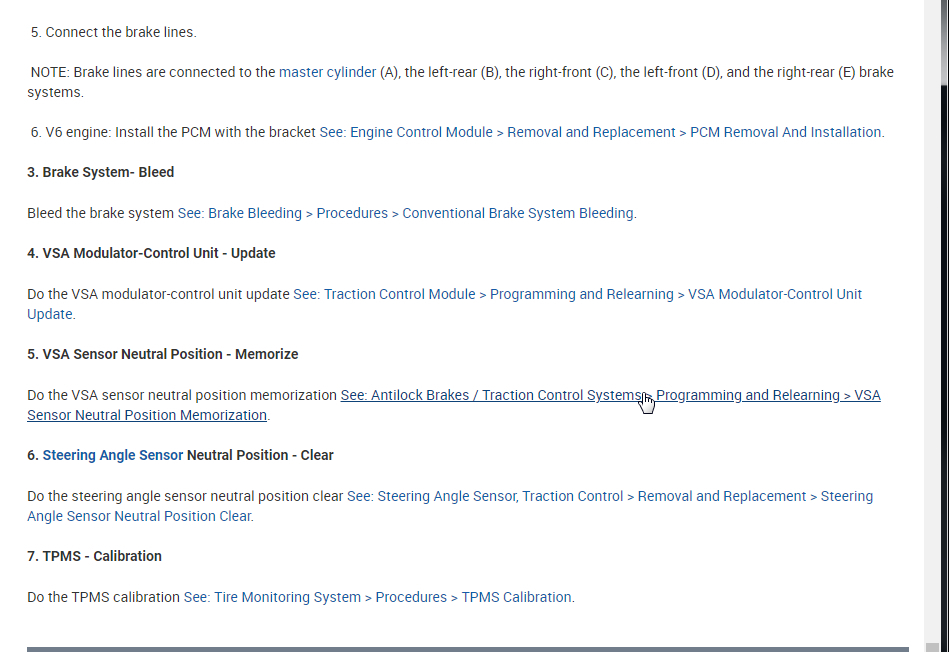Click the 'TPMS - Calibration' heading
The image size is (949, 652).
pyautogui.click(x=94, y=556)
